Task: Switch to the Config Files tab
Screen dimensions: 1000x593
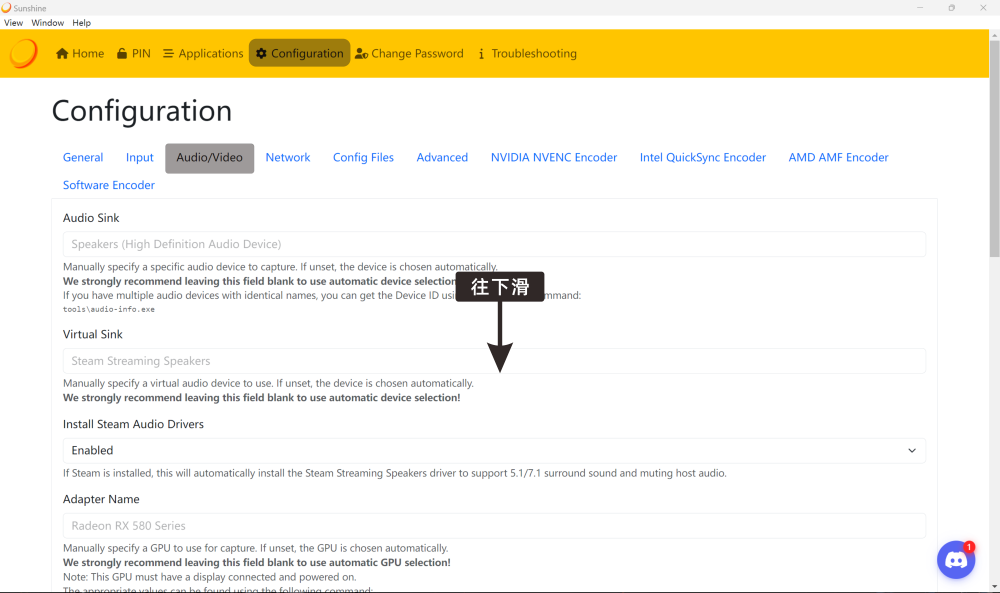Action: tap(364, 157)
